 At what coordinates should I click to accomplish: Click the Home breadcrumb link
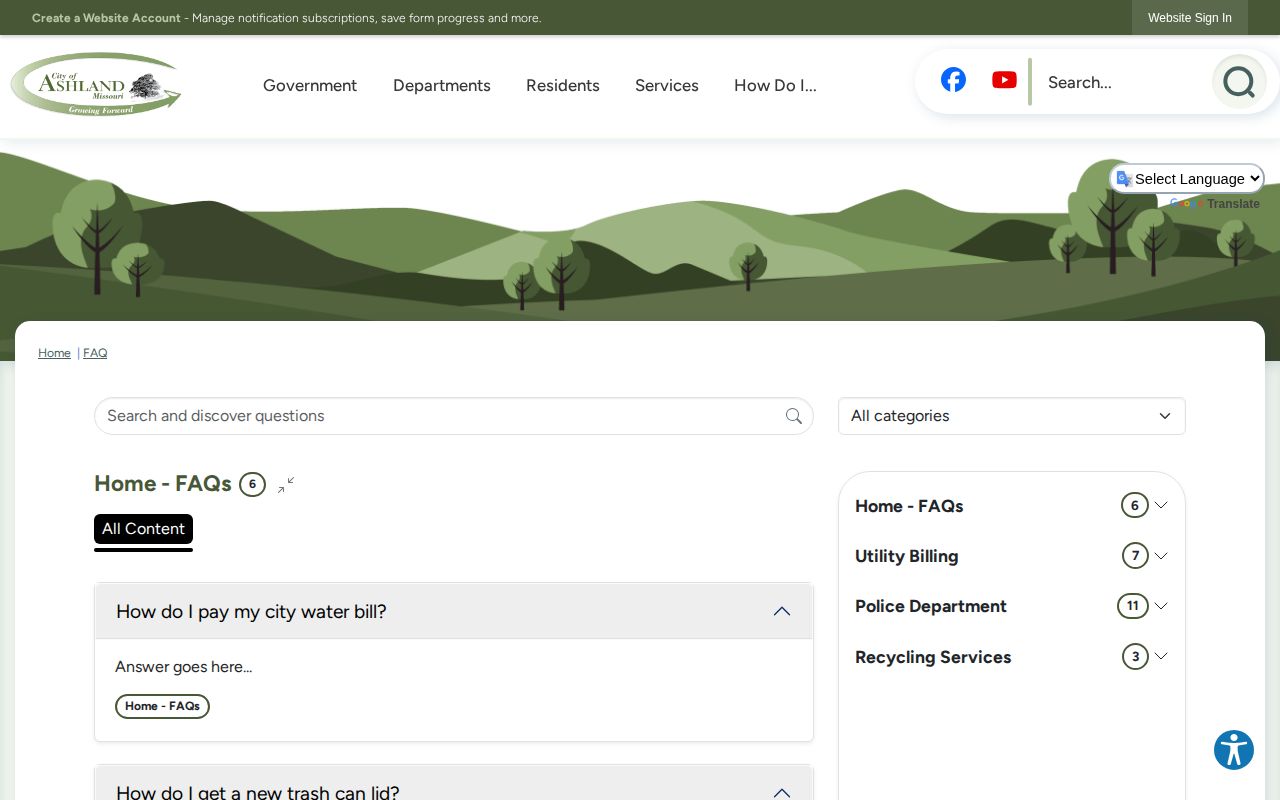(x=54, y=353)
